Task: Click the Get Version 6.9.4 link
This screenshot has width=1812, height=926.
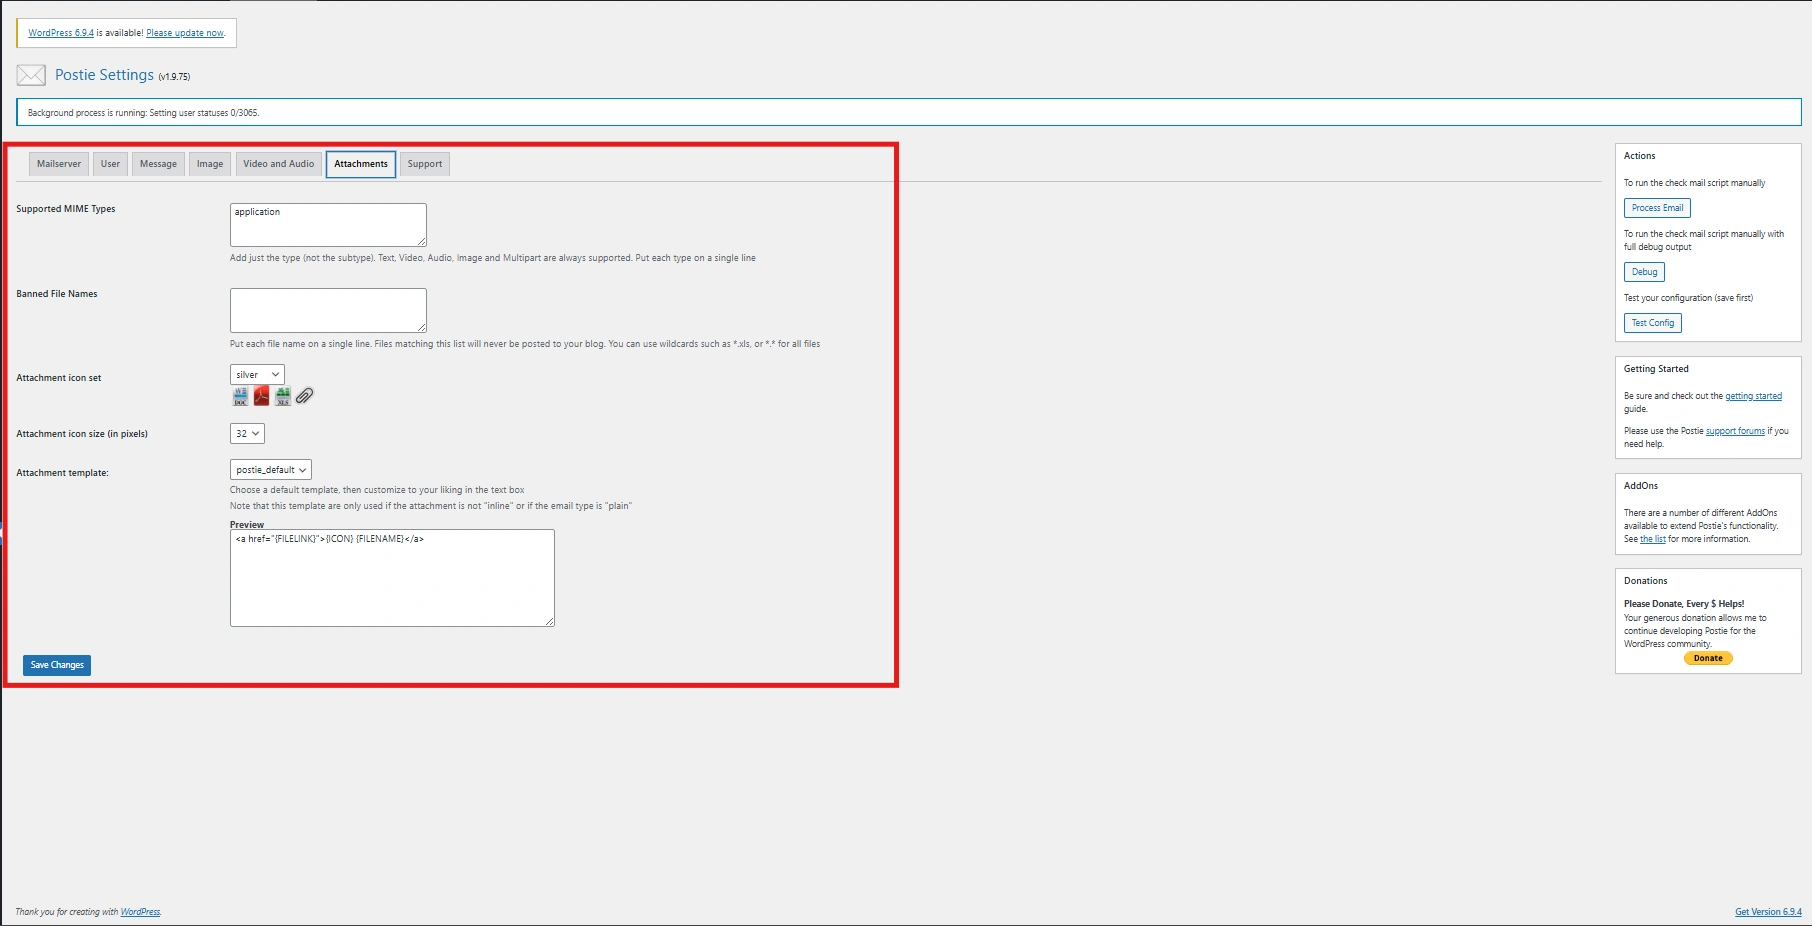Action: [1768, 912]
